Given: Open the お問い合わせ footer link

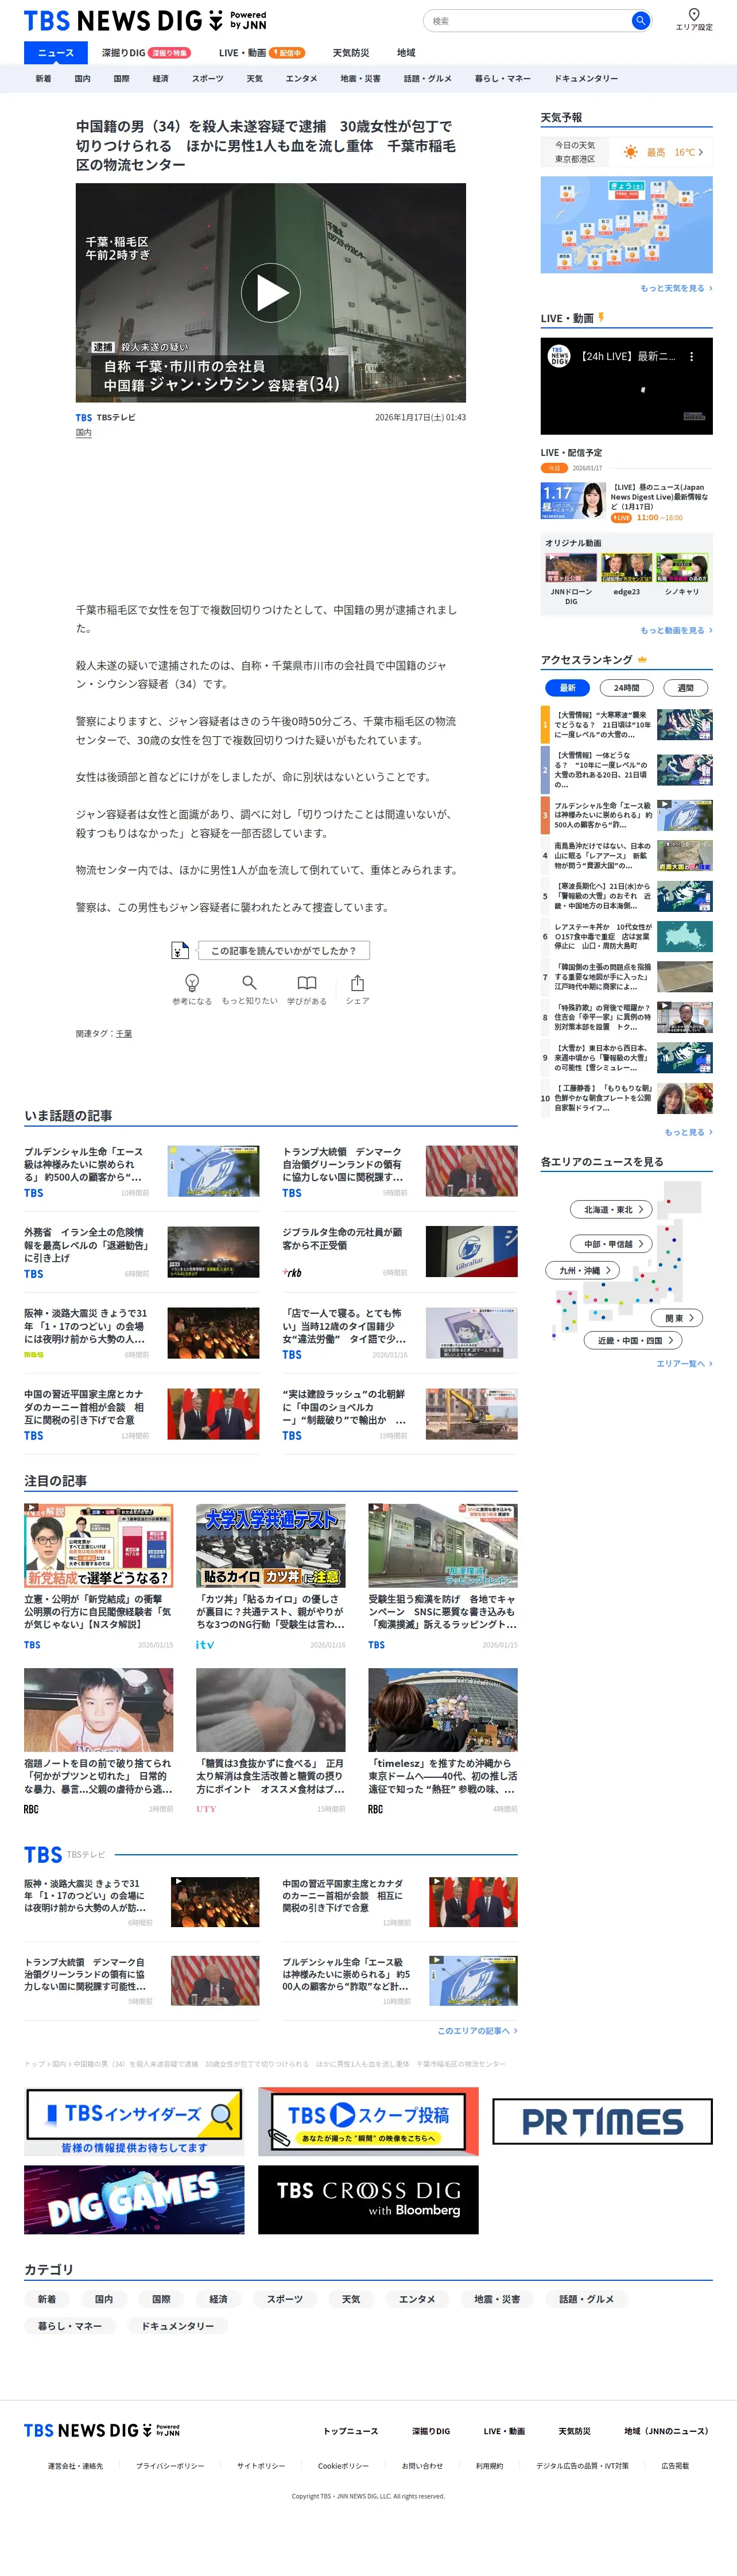Looking at the screenshot, I should pyautogui.click(x=422, y=2466).
